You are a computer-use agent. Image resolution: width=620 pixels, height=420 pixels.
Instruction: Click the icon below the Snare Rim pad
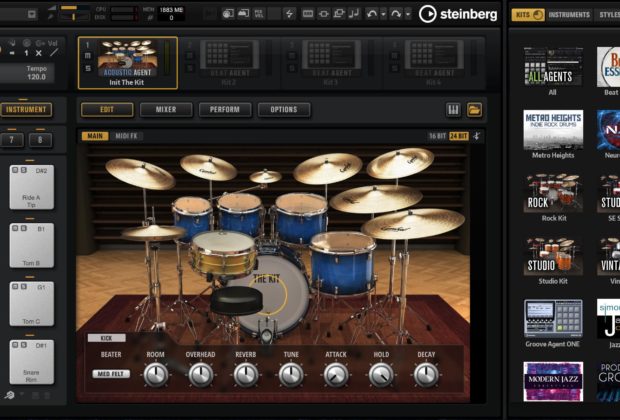[9, 395]
